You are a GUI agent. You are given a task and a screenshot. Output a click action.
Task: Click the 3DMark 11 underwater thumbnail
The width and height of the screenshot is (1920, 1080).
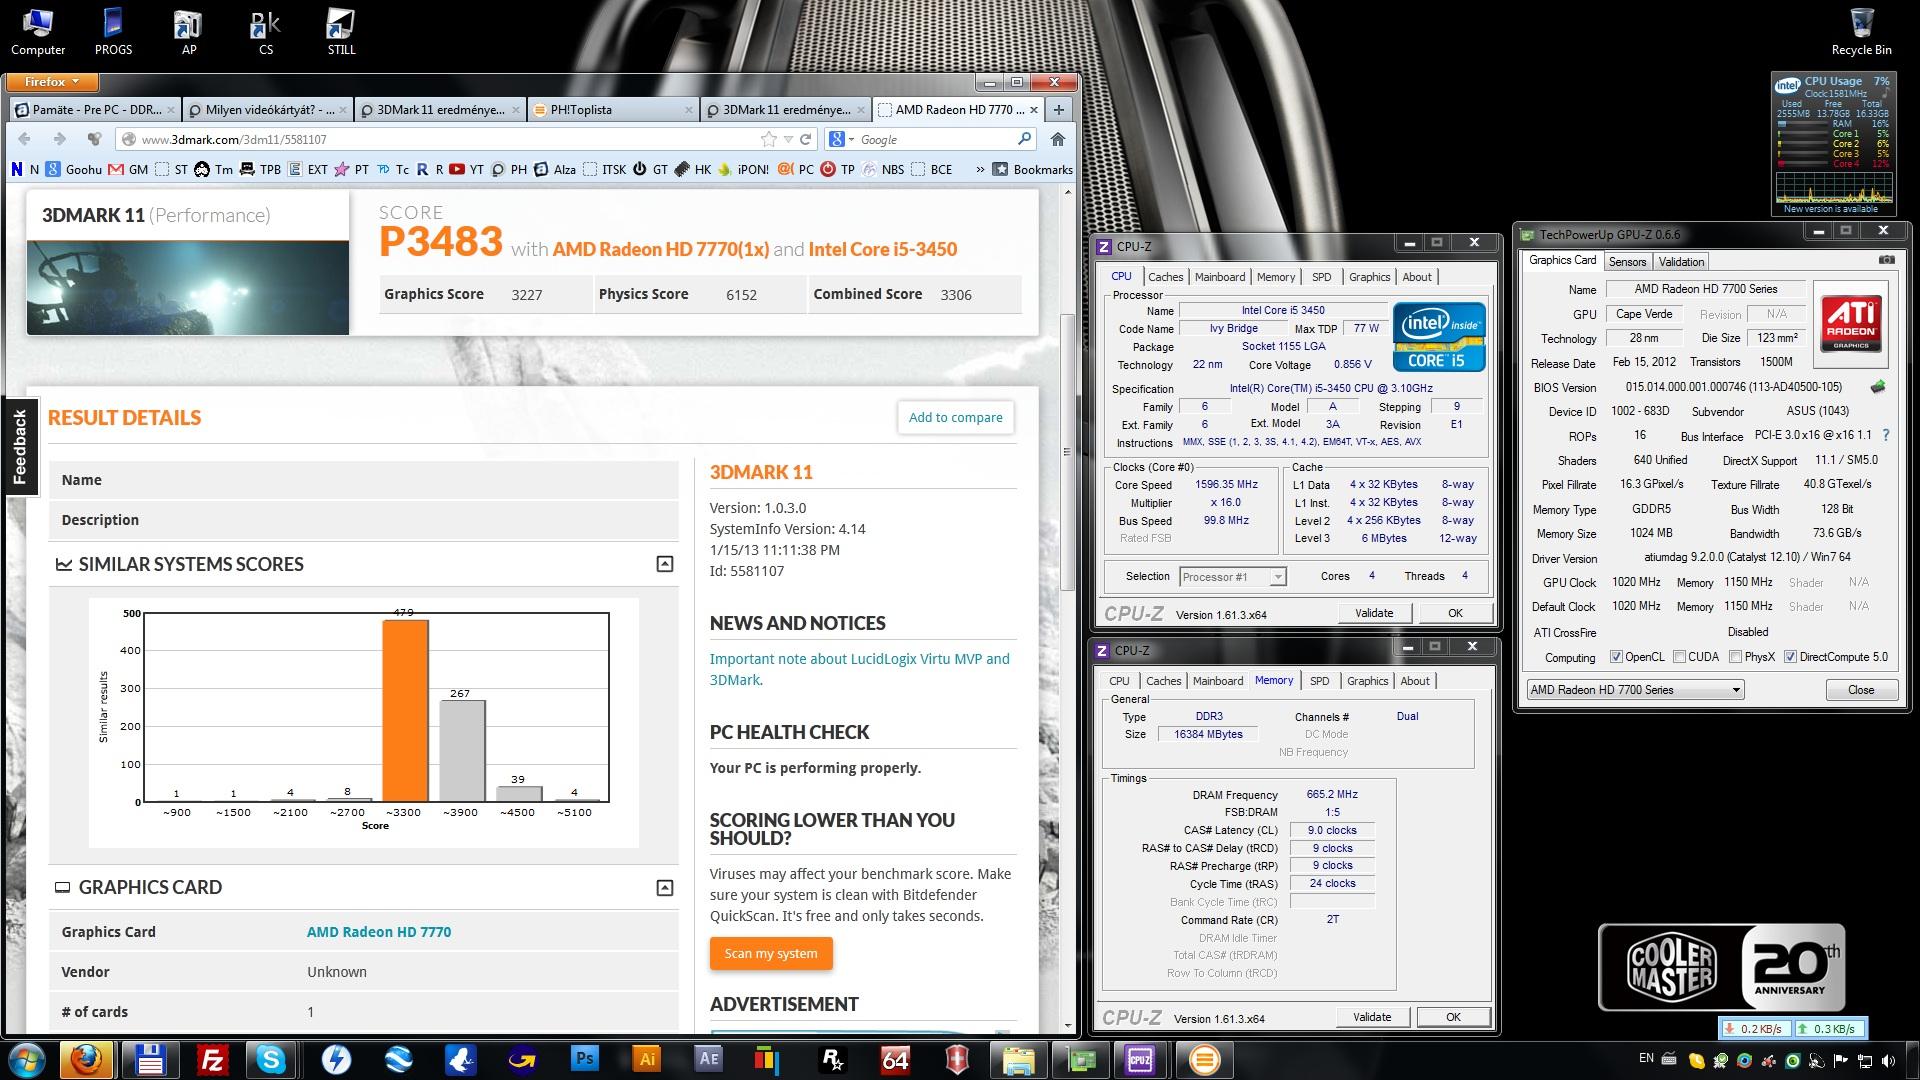[188, 287]
